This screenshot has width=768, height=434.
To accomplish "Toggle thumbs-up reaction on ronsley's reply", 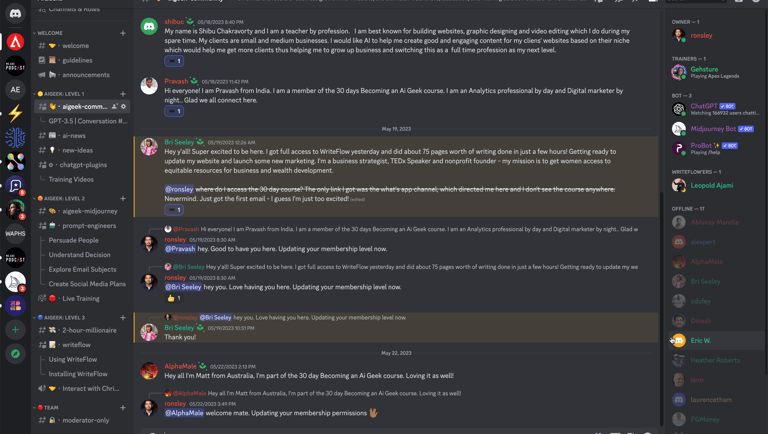I will (x=174, y=298).
